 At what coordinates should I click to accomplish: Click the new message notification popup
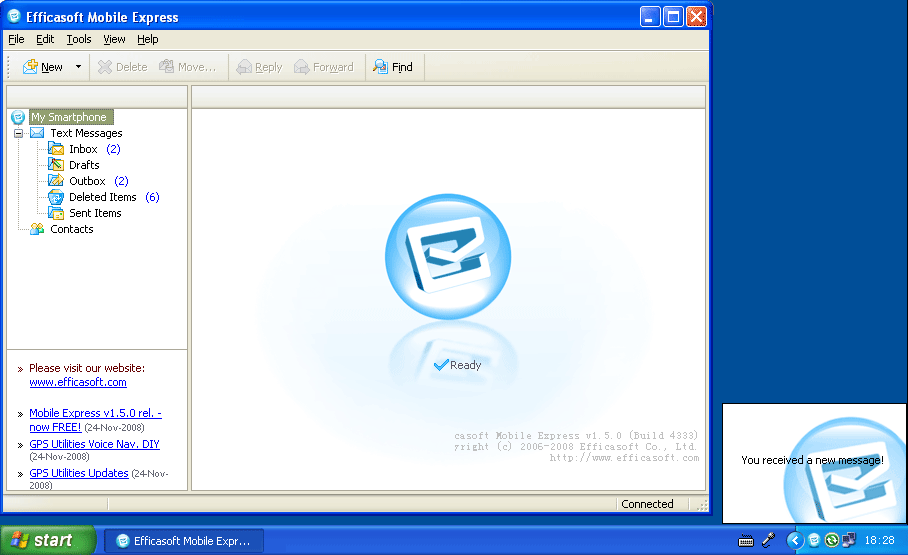point(814,463)
